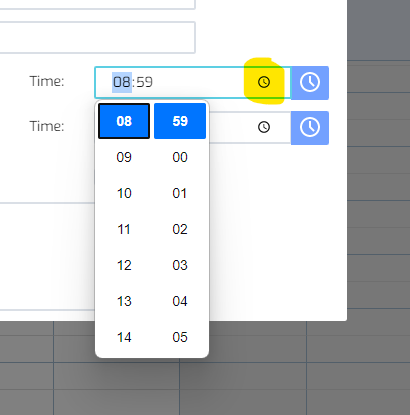This screenshot has width=410, height=415.
Task: Click the blue clock button beside the first time field
Action: click(310, 83)
